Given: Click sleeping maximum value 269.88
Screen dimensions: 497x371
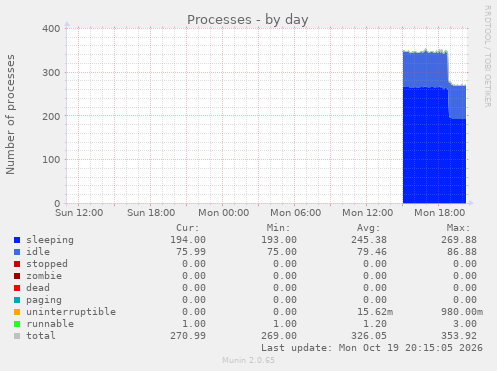Looking at the screenshot, I should (459, 240).
